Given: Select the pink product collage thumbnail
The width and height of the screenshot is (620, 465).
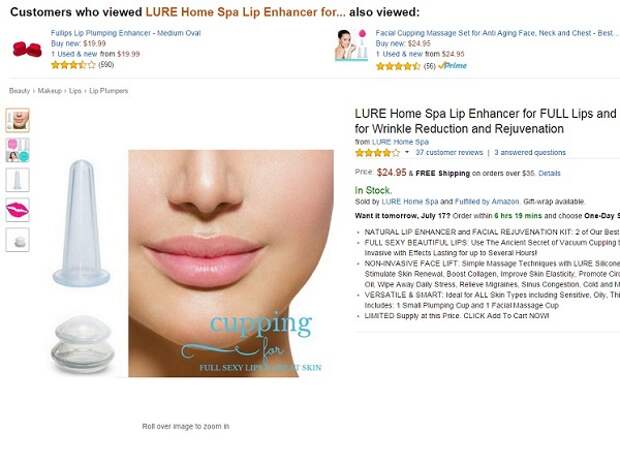Looking at the screenshot, I should pyautogui.click(x=17, y=150).
